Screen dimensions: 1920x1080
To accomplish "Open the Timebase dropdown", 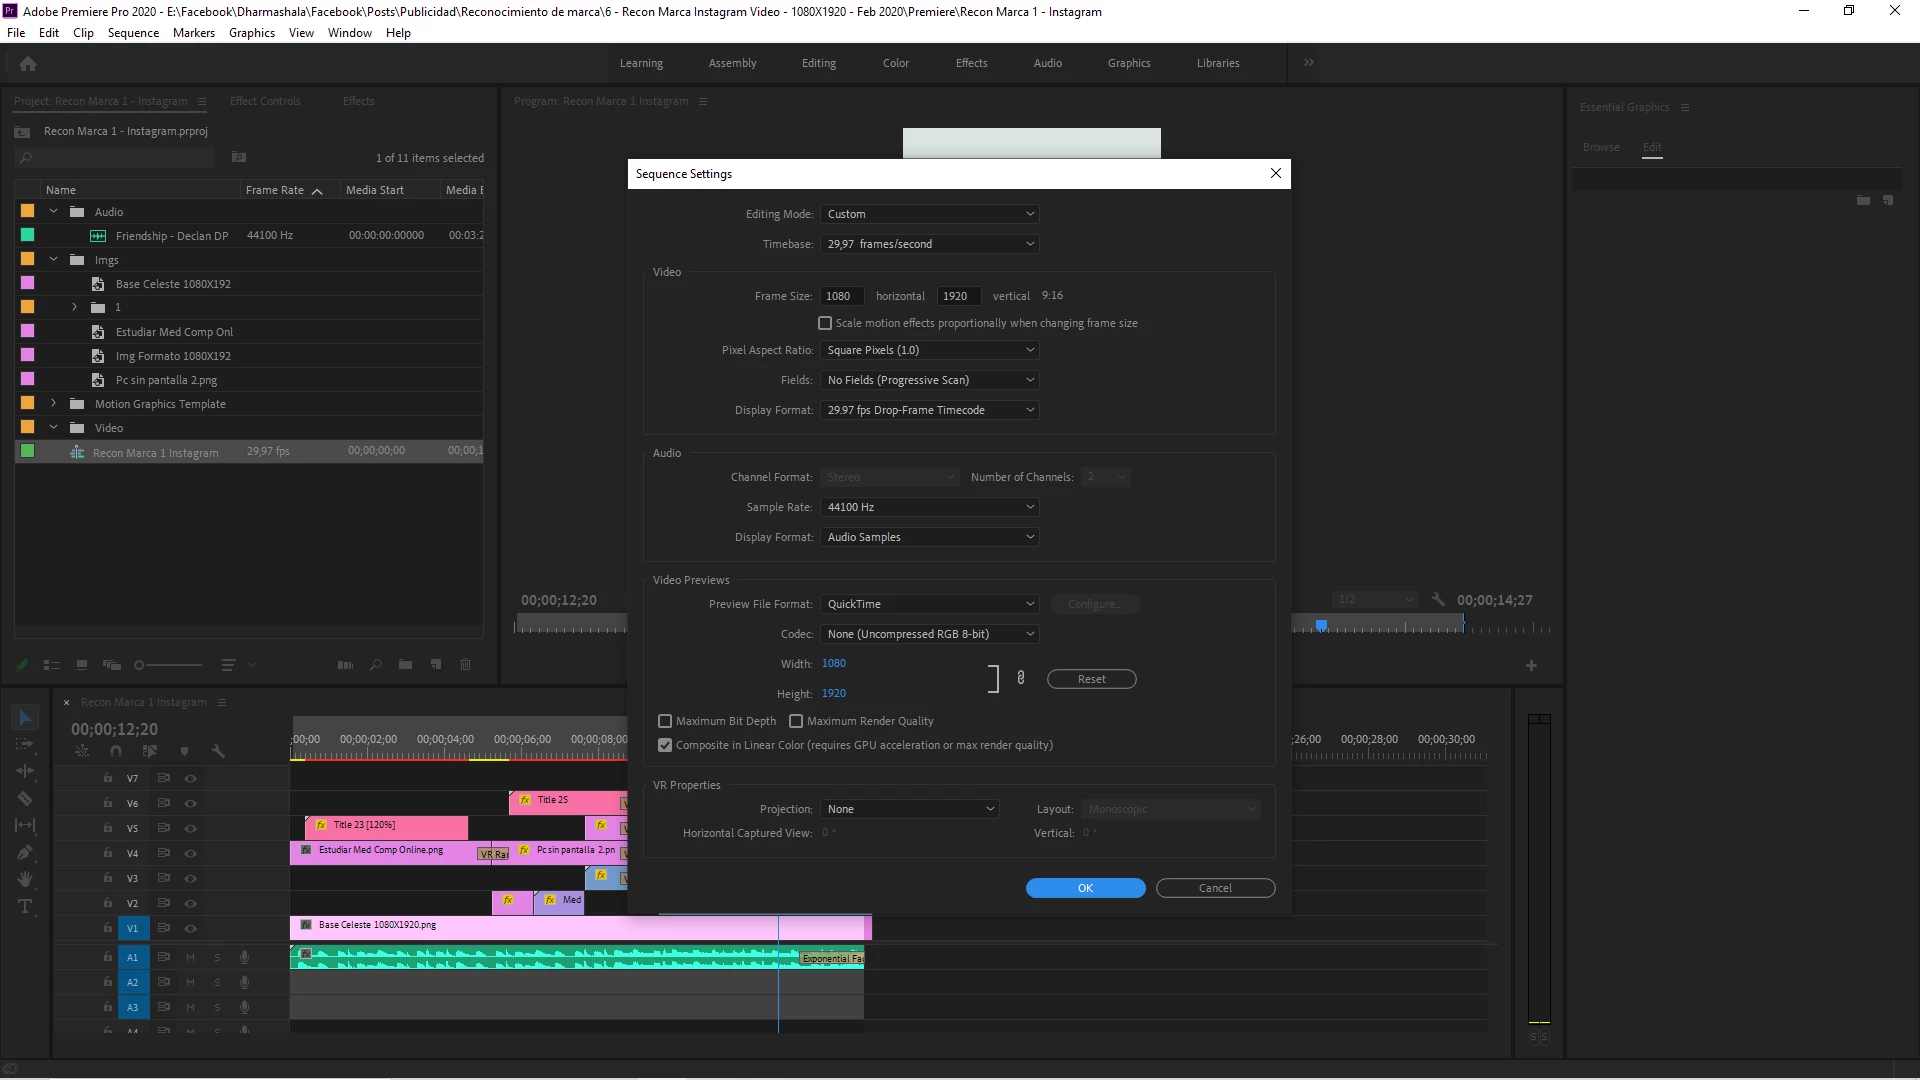I will (929, 244).
